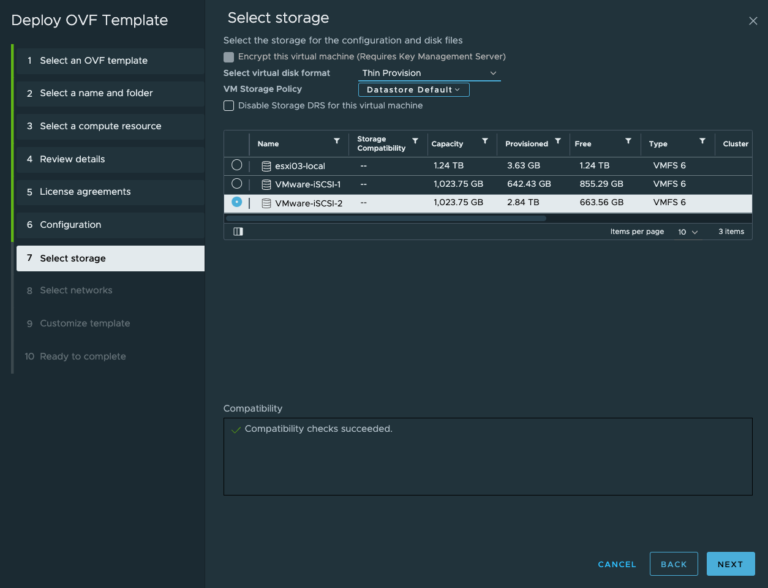Enable Encrypt this virtual machine checkbox

click(229, 57)
